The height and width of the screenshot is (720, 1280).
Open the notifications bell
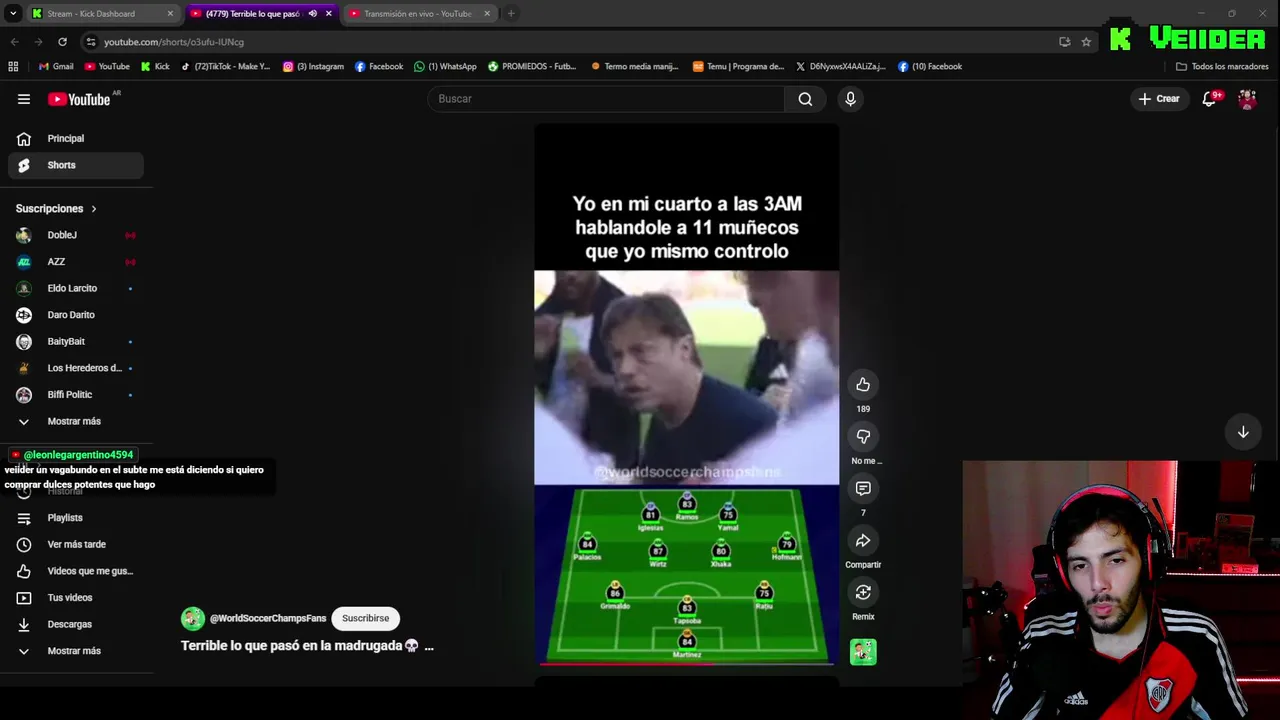coord(1210,99)
